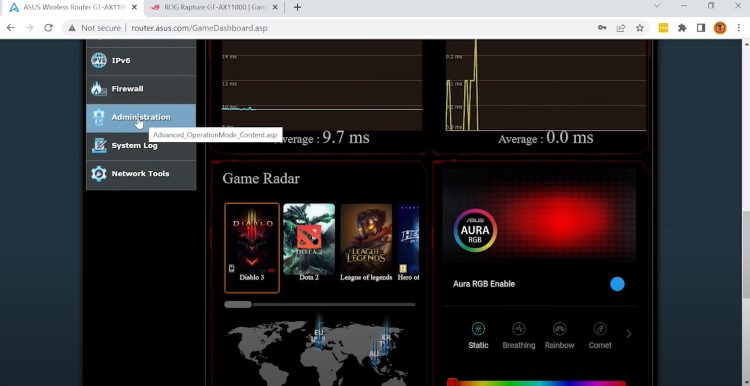
Task: Select the Dota 2 game card
Action: 309,243
